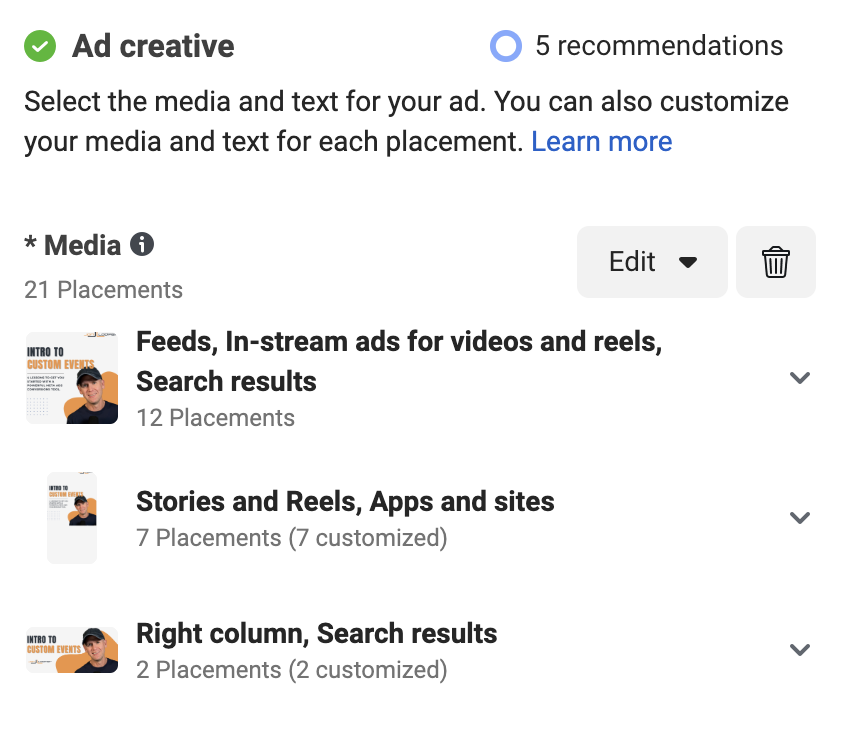Viewport: 842px width, 736px height.
Task: Click the 12 Placements label
Action: [216, 418]
